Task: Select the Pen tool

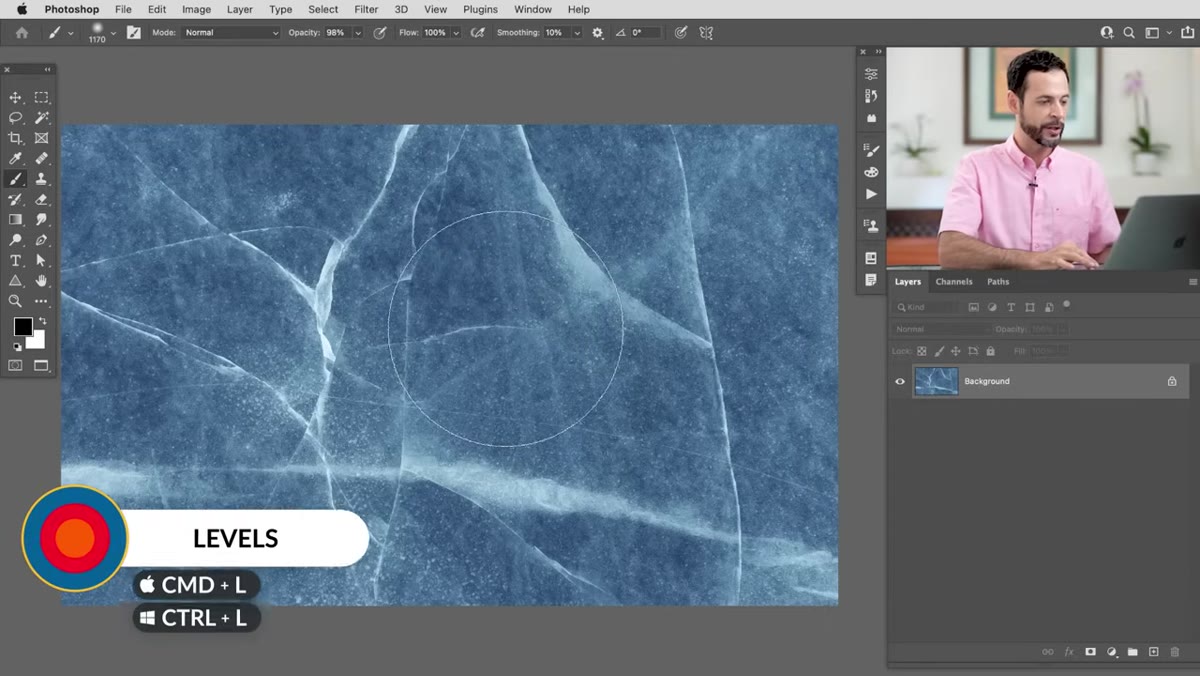Action: click(41, 240)
